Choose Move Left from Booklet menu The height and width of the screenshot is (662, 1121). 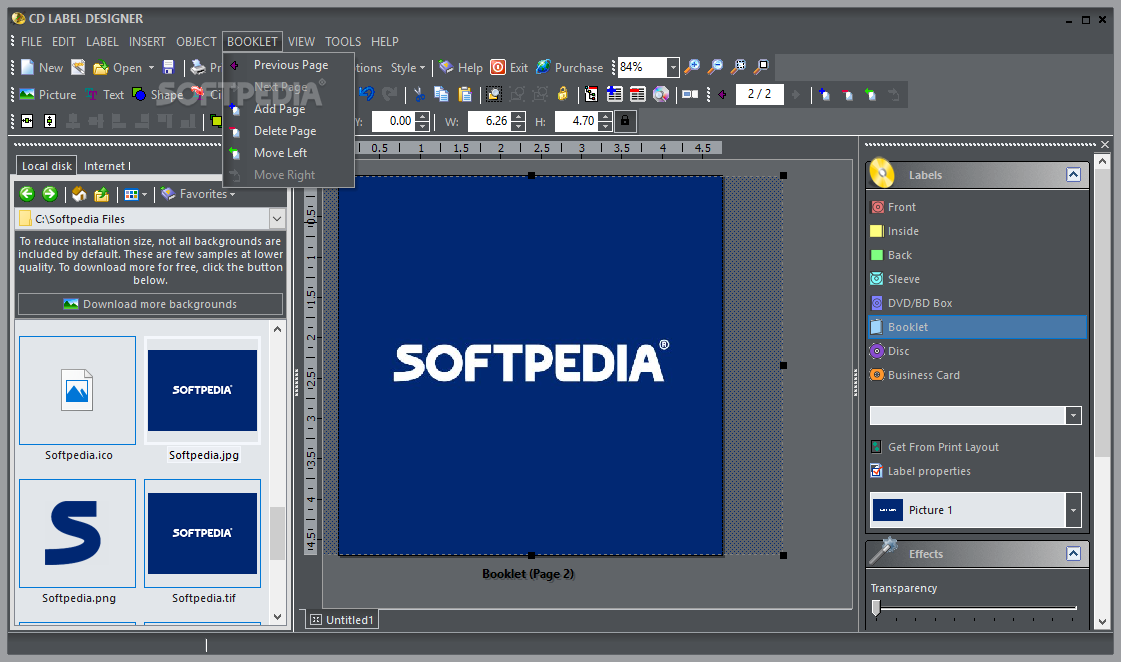pos(289,153)
